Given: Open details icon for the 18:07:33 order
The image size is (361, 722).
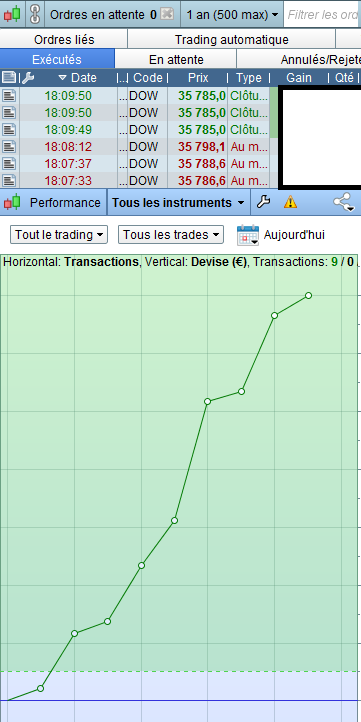Looking at the screenshot, I should [x=9, y=180].
